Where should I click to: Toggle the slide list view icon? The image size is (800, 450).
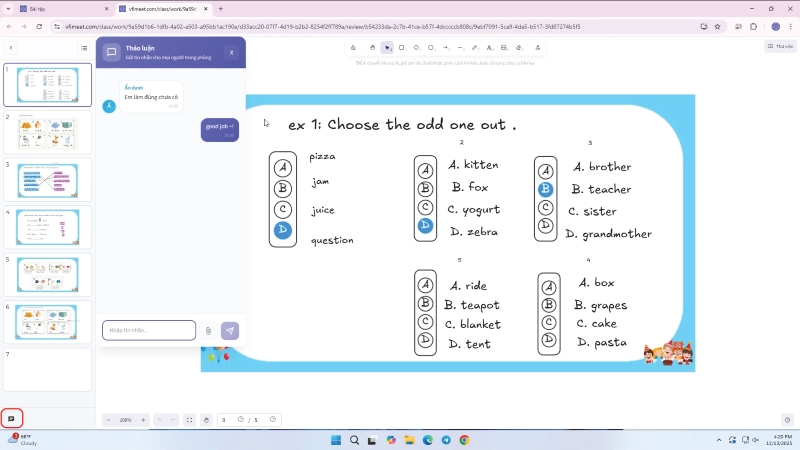84,47
